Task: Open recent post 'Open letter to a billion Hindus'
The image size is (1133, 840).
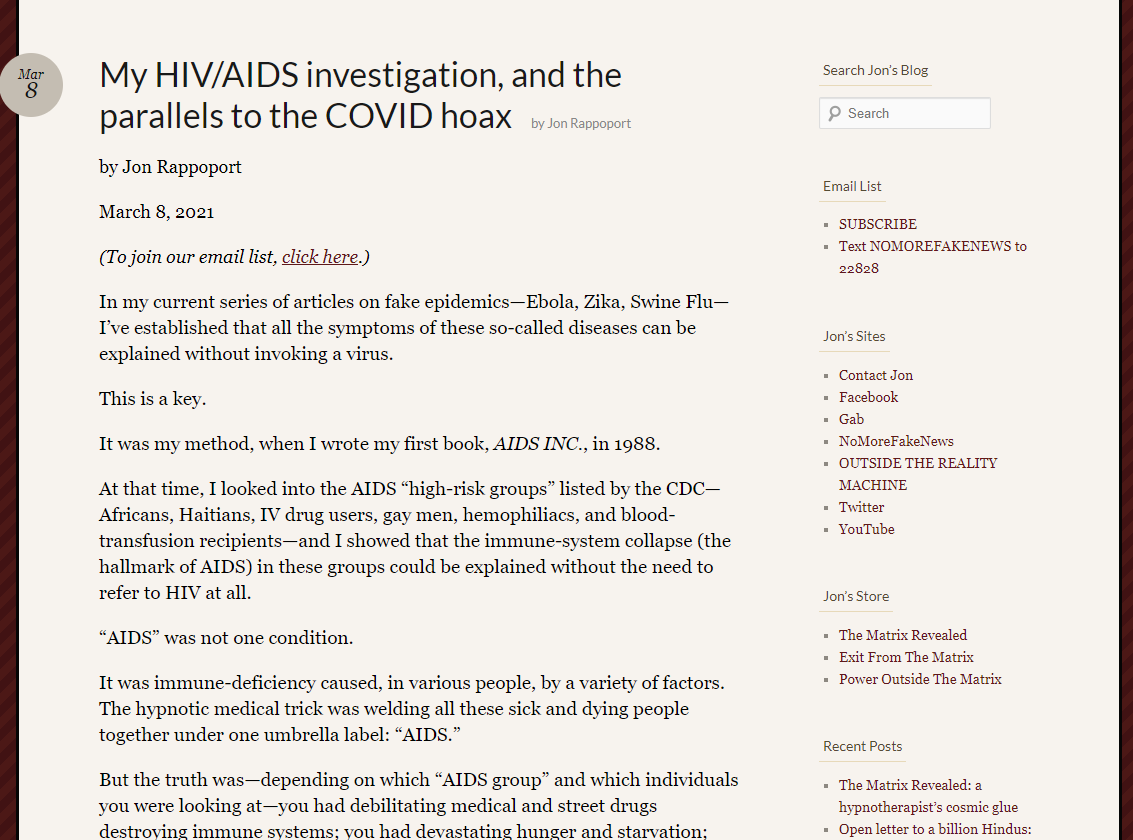Action: pyautogui.click(x=935, y=829)
